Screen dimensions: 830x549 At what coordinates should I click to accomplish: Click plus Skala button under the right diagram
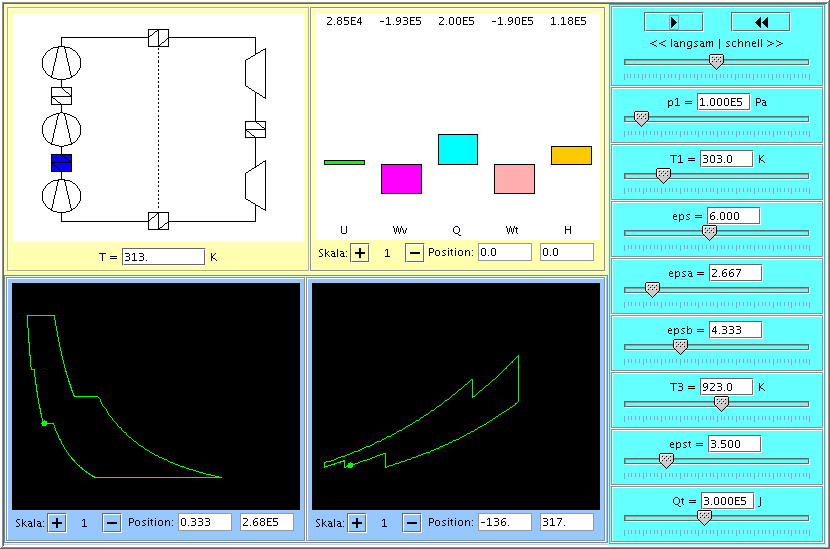pos(357,523)
